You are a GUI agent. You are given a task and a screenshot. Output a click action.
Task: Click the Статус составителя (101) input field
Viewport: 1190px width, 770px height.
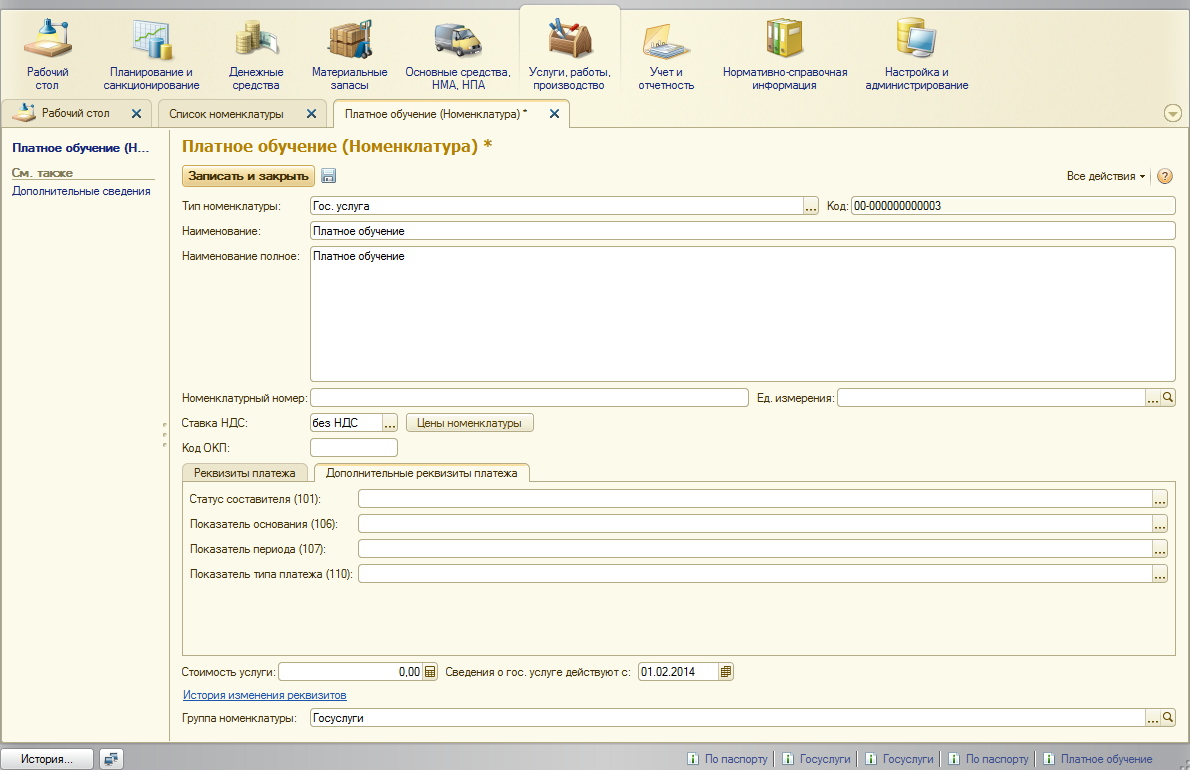(x=755, y=499)
